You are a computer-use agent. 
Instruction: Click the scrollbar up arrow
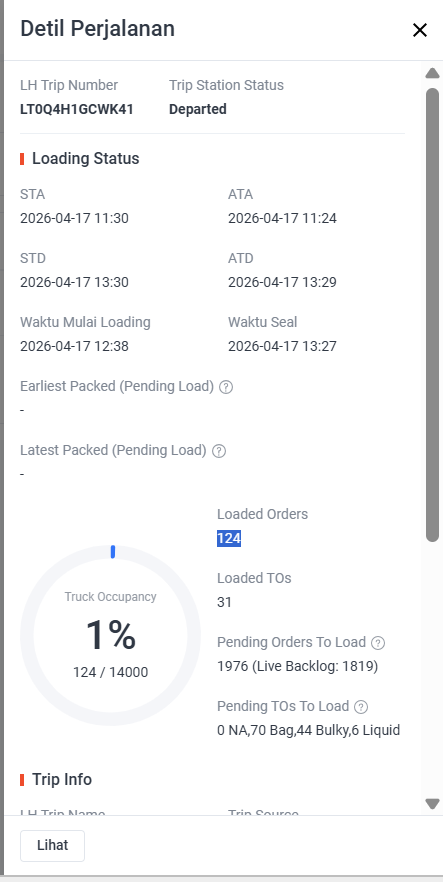coord(432,73)
